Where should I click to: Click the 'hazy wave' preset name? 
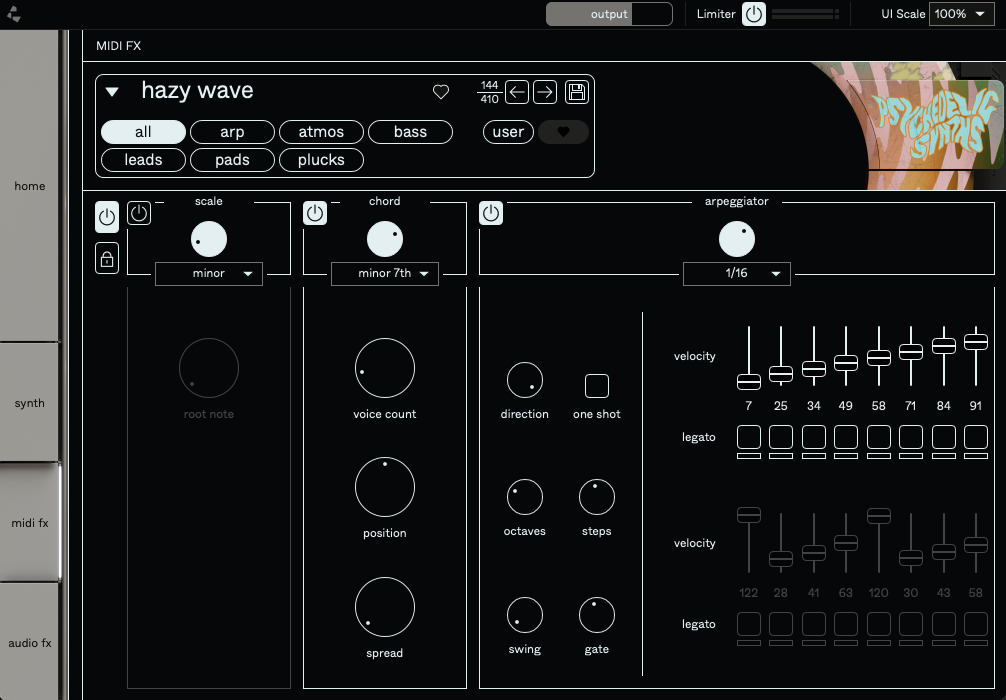pos(198,90)
